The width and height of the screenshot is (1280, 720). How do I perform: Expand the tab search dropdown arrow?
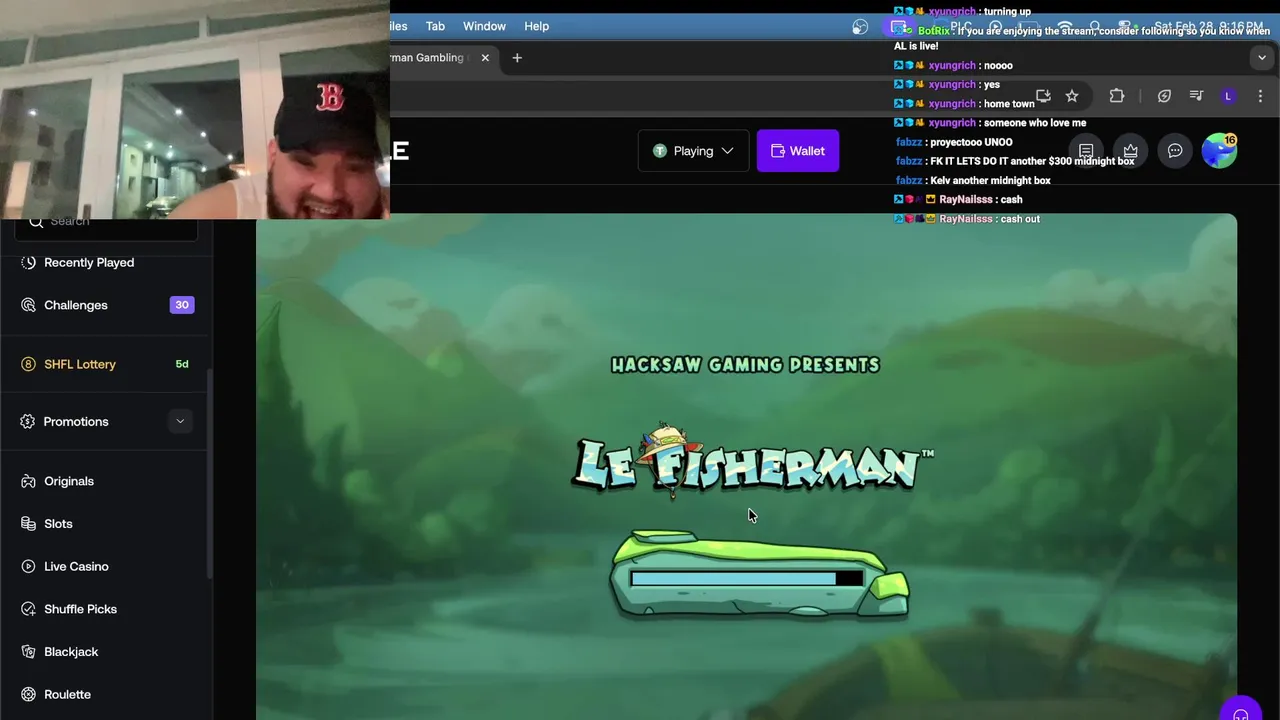pyautogui.click(x=1261, y=58)
